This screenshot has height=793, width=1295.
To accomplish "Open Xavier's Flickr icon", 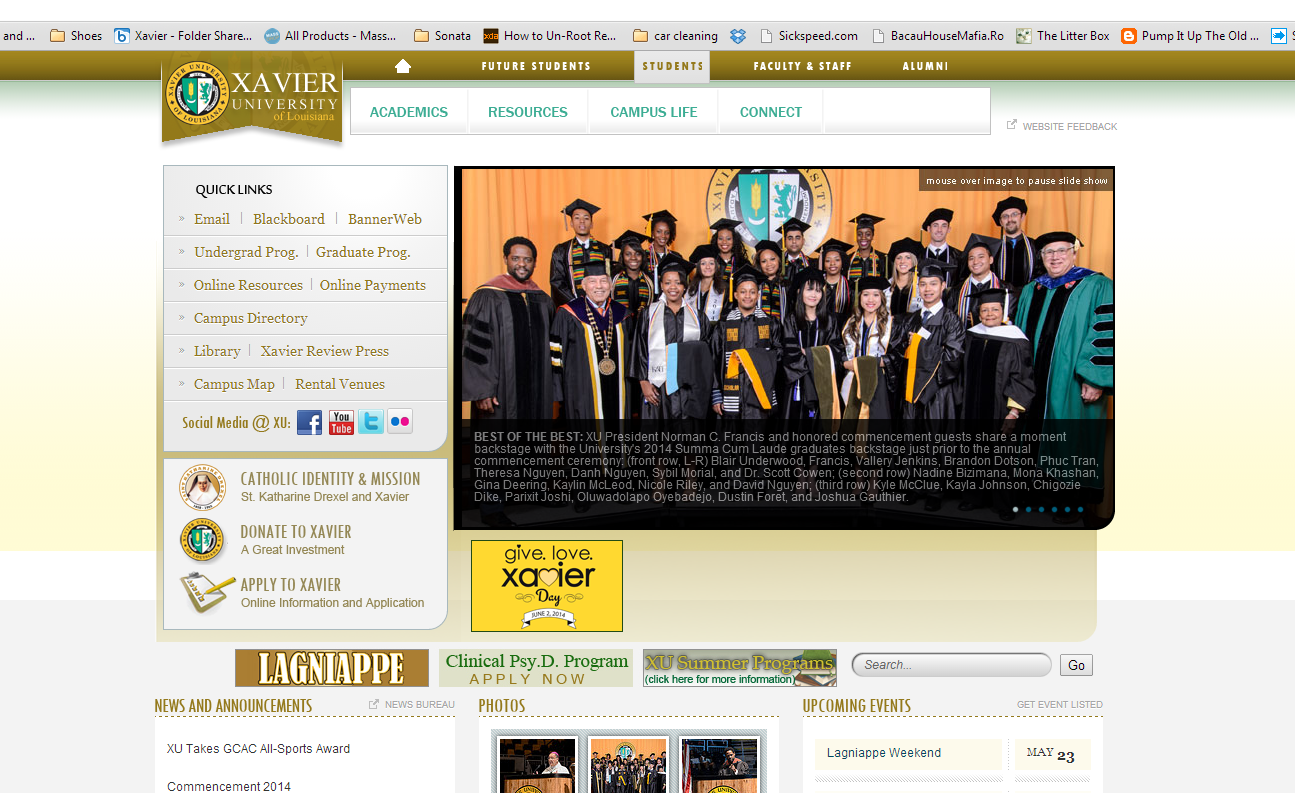I will [x=400, y=421].
